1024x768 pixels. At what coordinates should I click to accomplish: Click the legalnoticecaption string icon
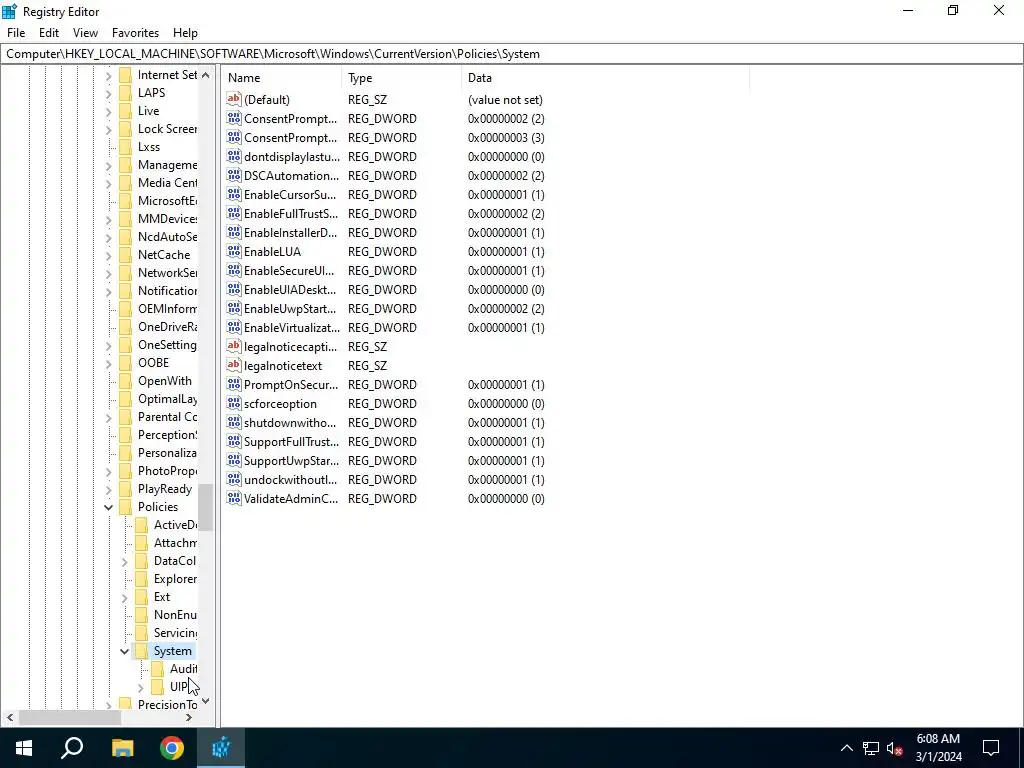click(234, 346)
